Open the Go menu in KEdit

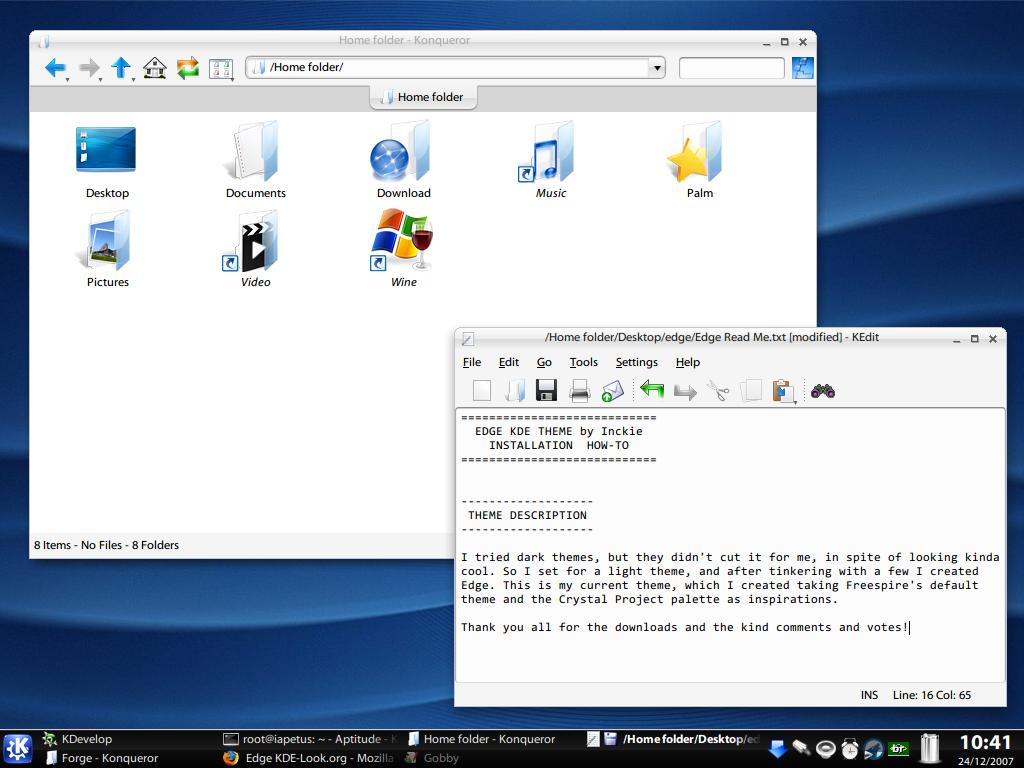tap(544, 362)
